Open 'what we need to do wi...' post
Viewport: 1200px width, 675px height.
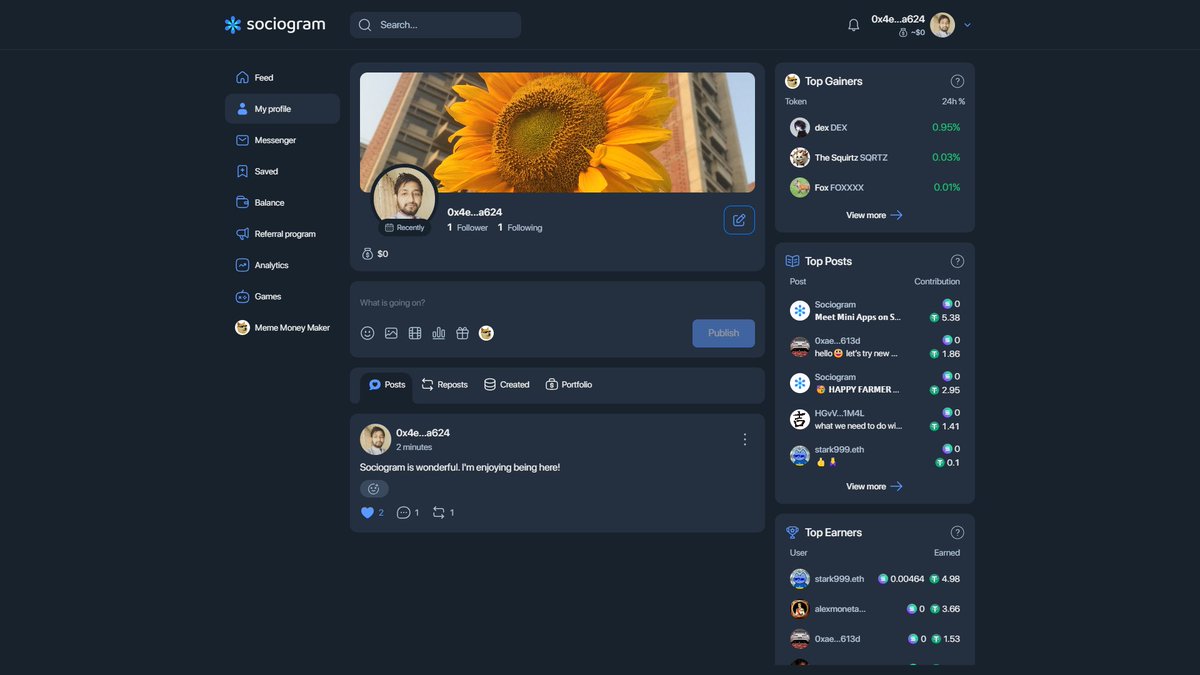(875, 419)
